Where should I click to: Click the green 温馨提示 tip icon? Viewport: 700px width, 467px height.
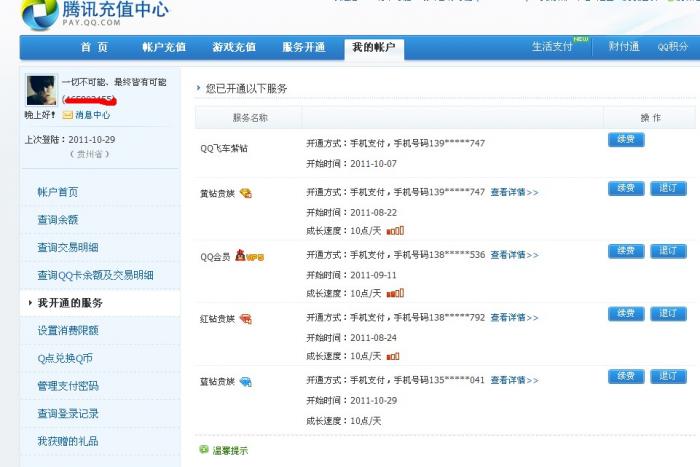(x=204, y=449)
